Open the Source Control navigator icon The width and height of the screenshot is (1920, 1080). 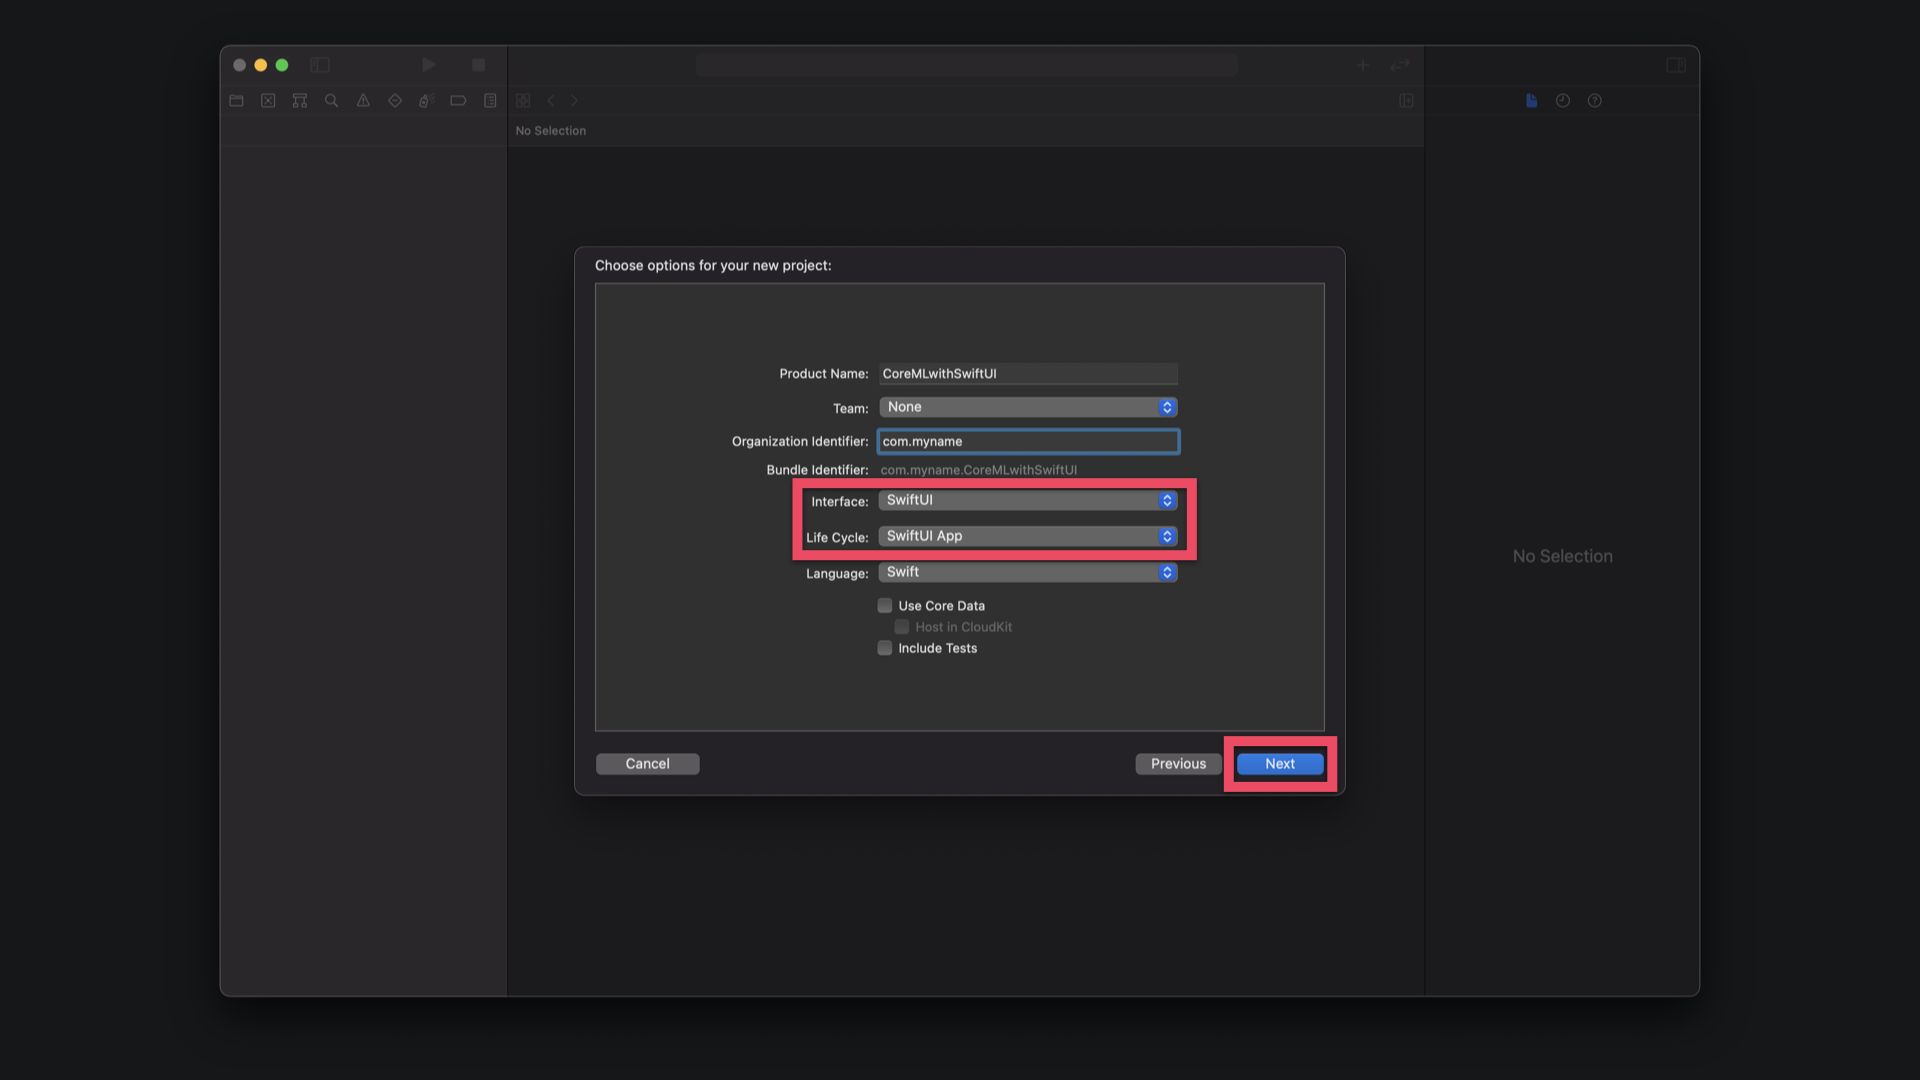(x=268, y=101)
